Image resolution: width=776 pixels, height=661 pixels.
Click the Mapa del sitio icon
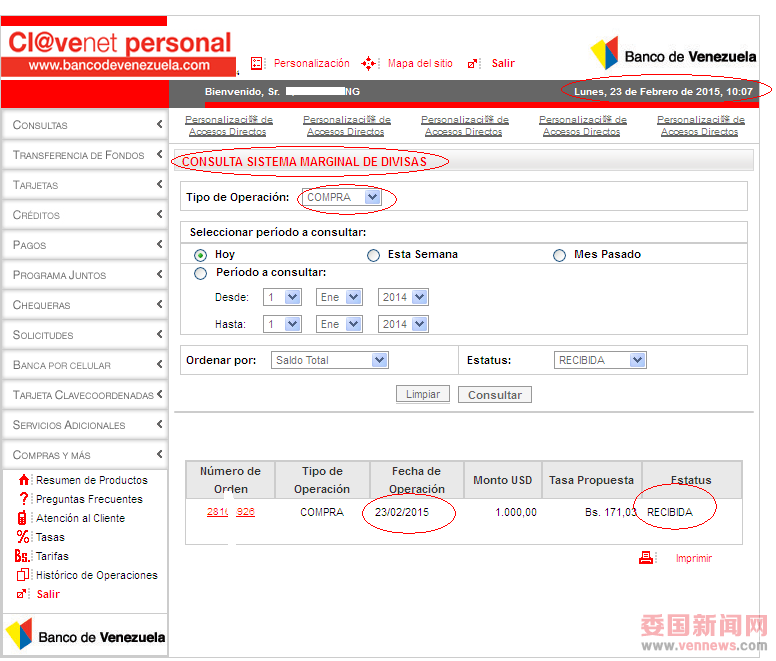368,63
